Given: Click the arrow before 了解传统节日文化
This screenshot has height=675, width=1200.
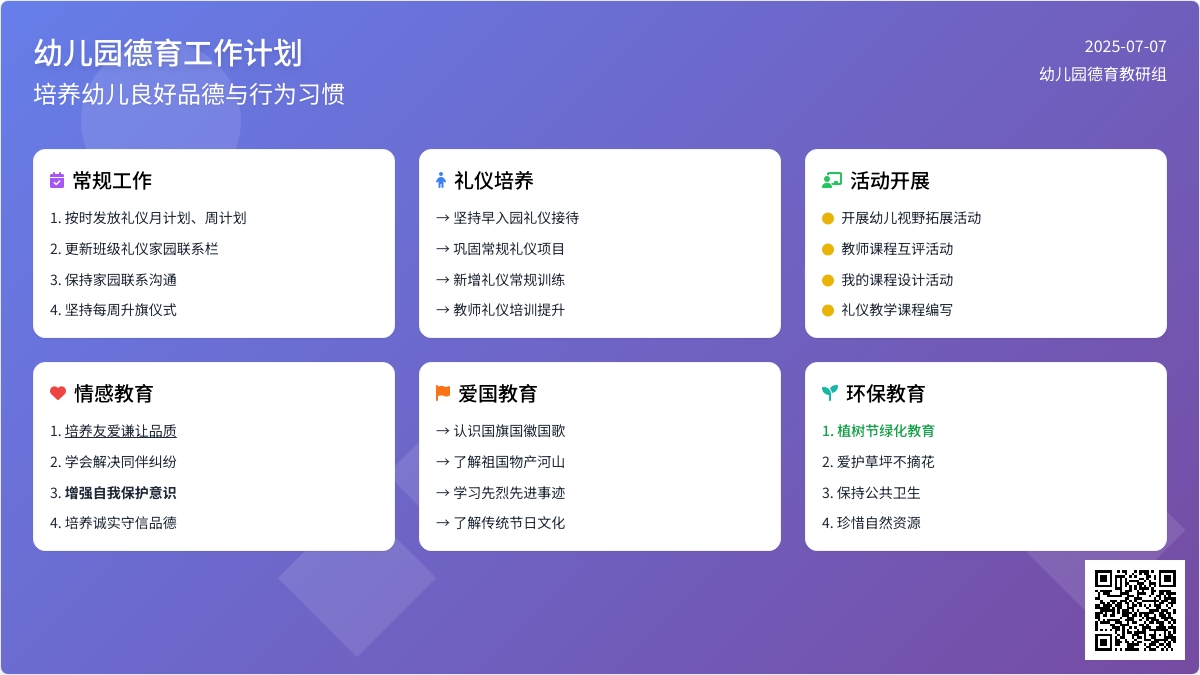Looking at the screenshot, I should pos(443,523).
